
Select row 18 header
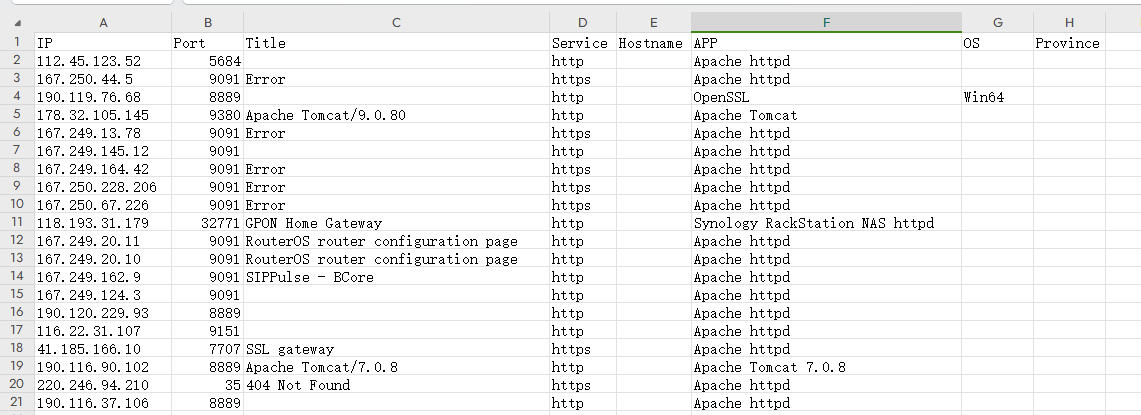pos(17,348)
